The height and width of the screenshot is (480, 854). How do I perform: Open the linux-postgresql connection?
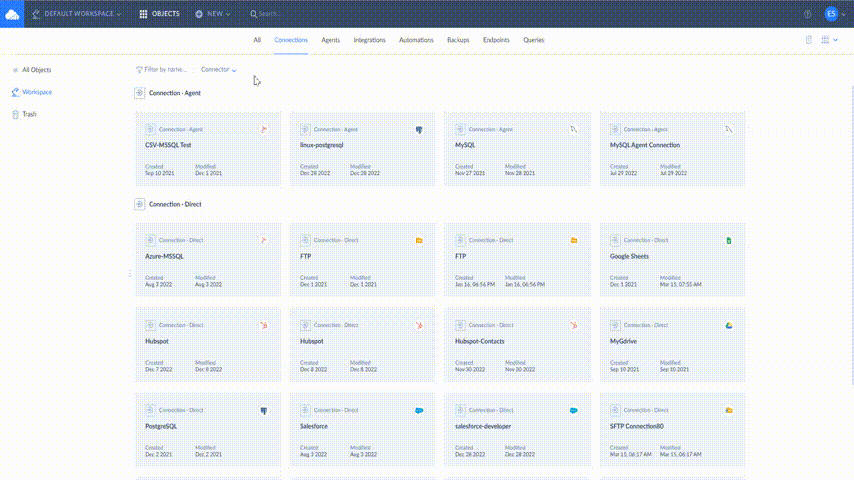tap(363, 149)
